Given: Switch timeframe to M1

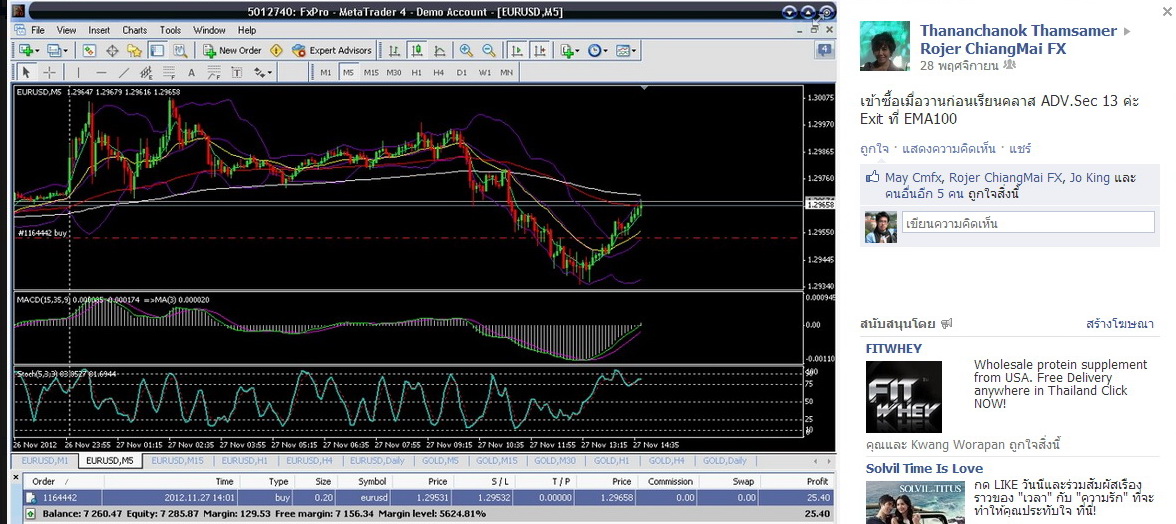Looking at the screenshot, I should (x=326, y=73).
